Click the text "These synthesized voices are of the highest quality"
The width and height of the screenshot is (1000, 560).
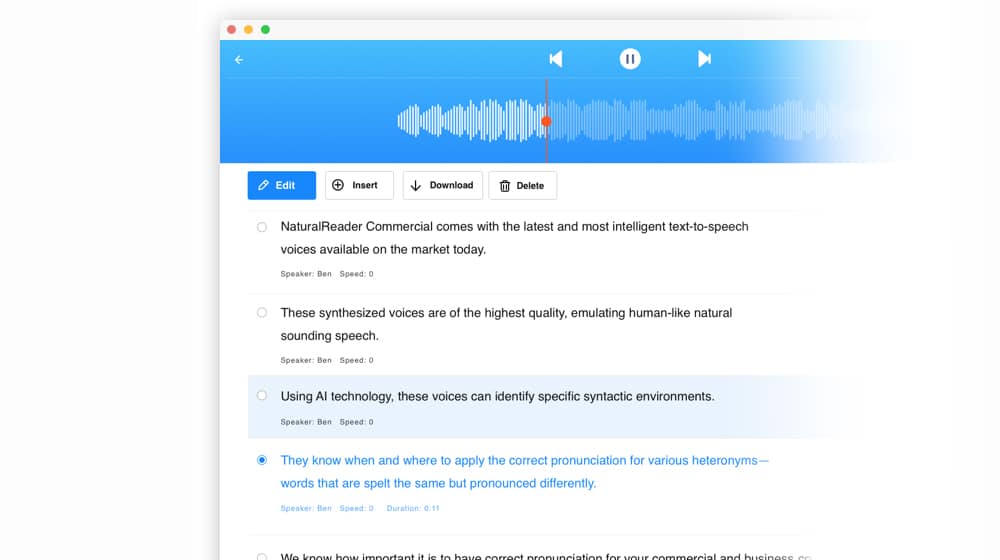pyautogui.click(x=423, y=313)
